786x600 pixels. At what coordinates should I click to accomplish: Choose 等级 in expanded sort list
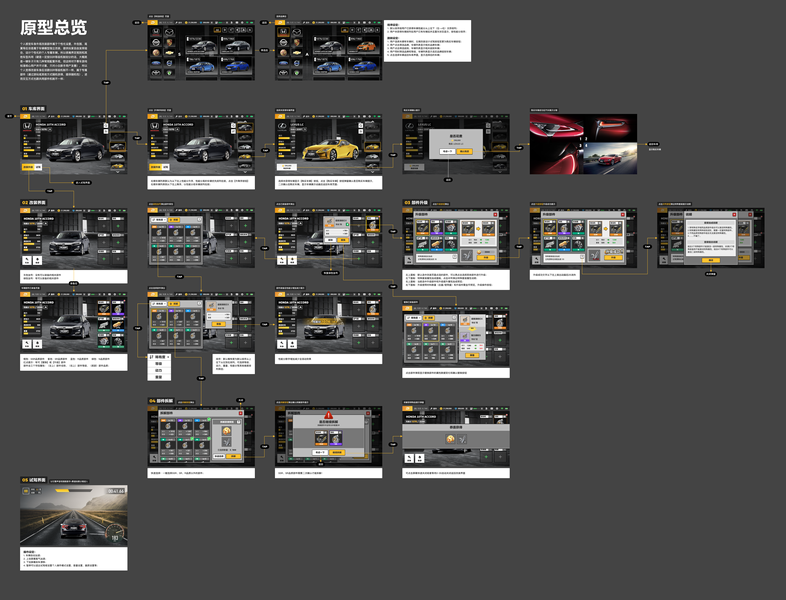tap(159, 363)
